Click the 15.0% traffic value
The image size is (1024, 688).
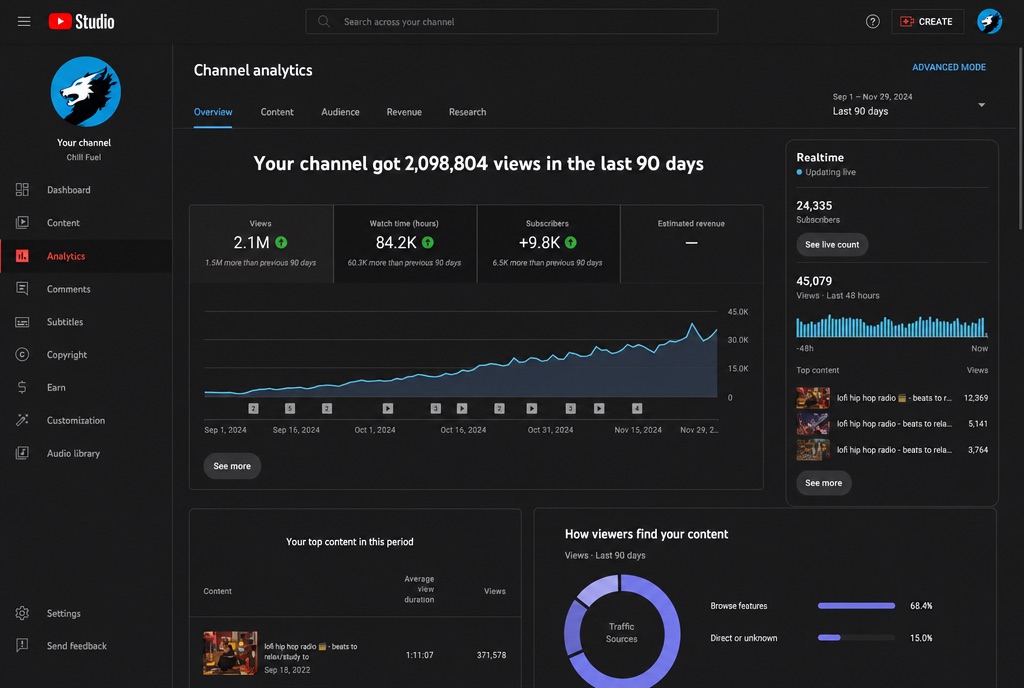tap(921, 638)
